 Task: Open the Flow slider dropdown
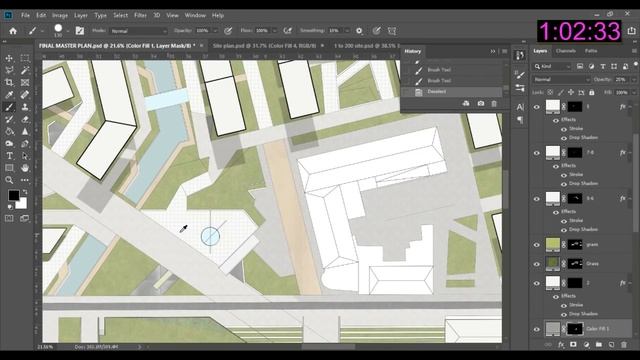(x=274, y=31)
